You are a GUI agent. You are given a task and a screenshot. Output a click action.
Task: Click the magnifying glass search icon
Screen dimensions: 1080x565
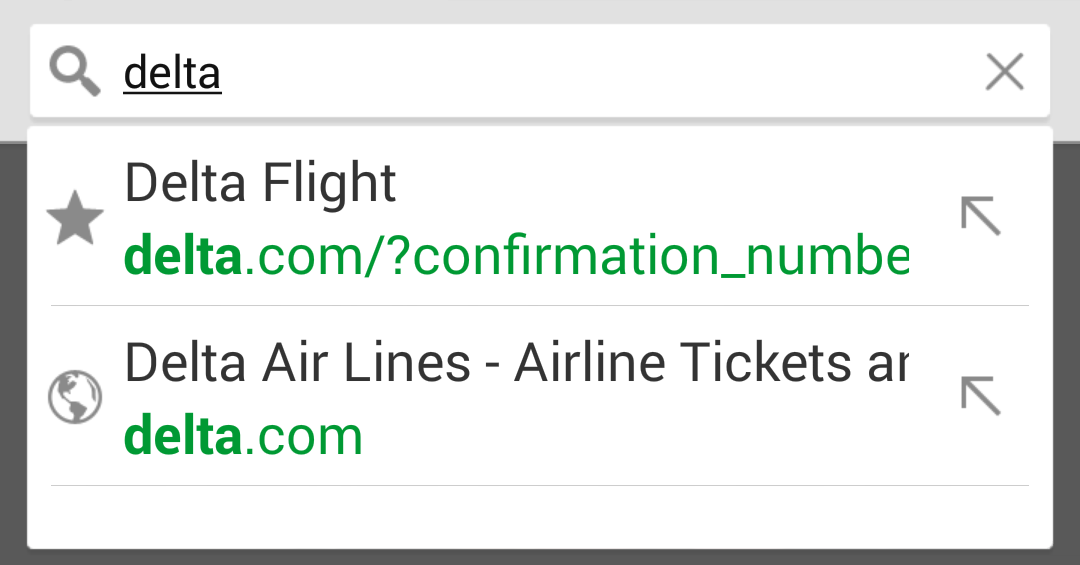75,73
